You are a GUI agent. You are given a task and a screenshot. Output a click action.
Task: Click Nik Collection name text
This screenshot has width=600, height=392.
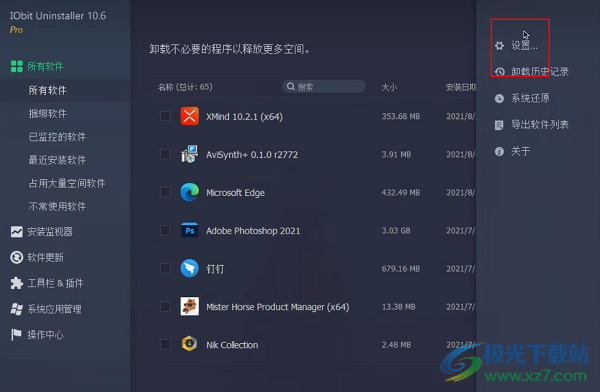coord(232,345)
